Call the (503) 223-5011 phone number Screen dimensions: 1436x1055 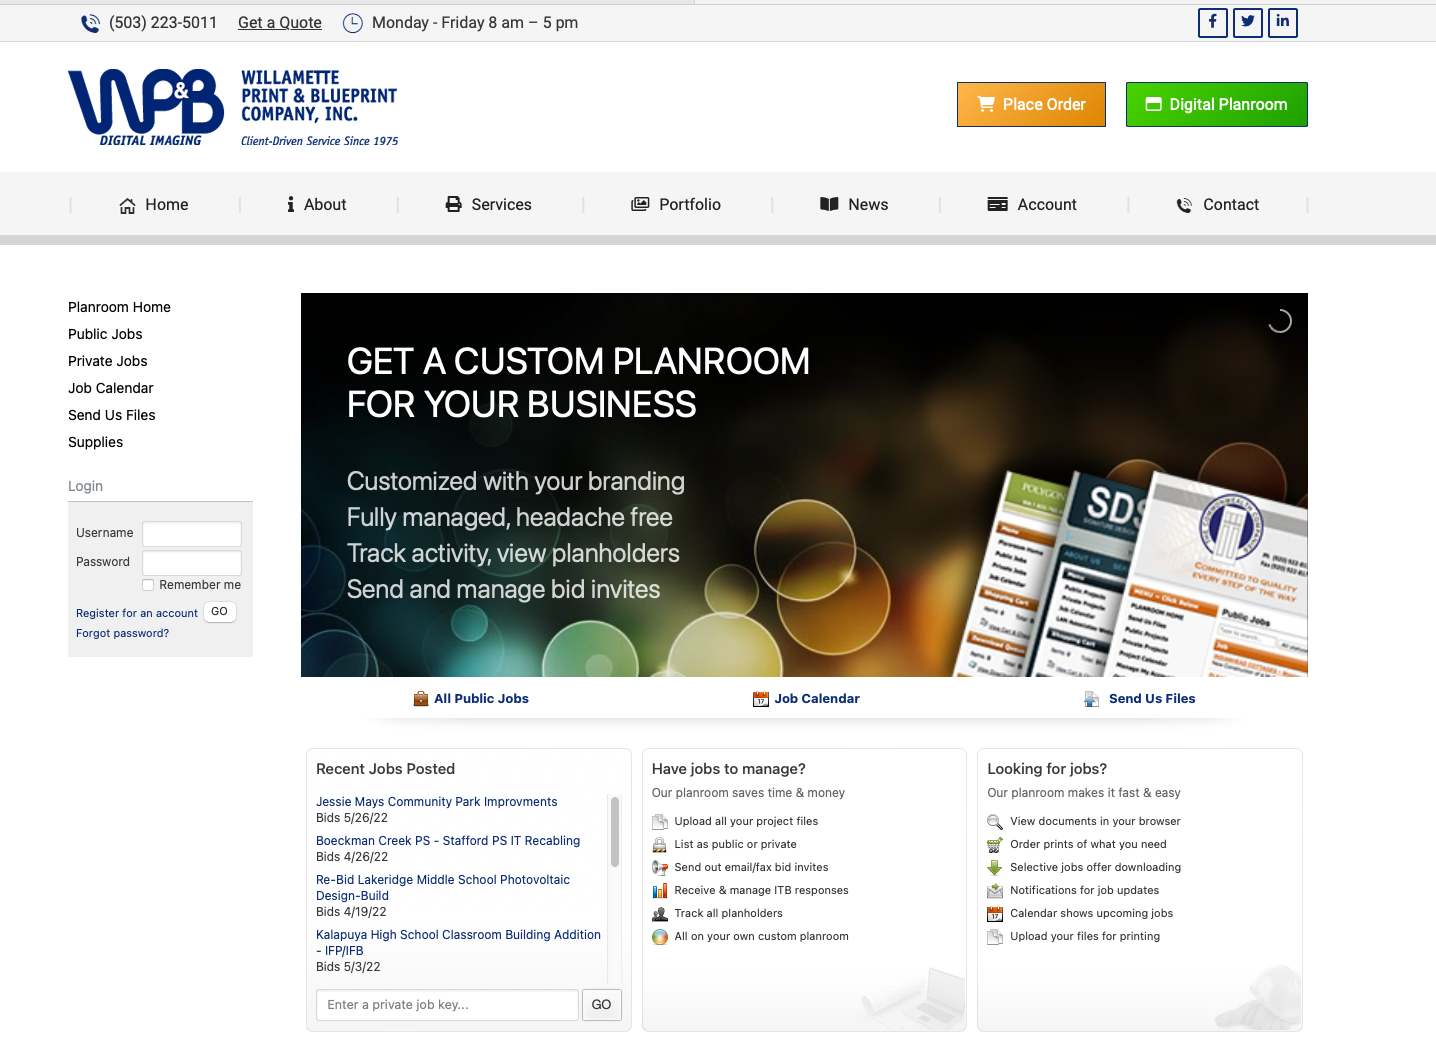pyautogui.click(x=163, y=23)
